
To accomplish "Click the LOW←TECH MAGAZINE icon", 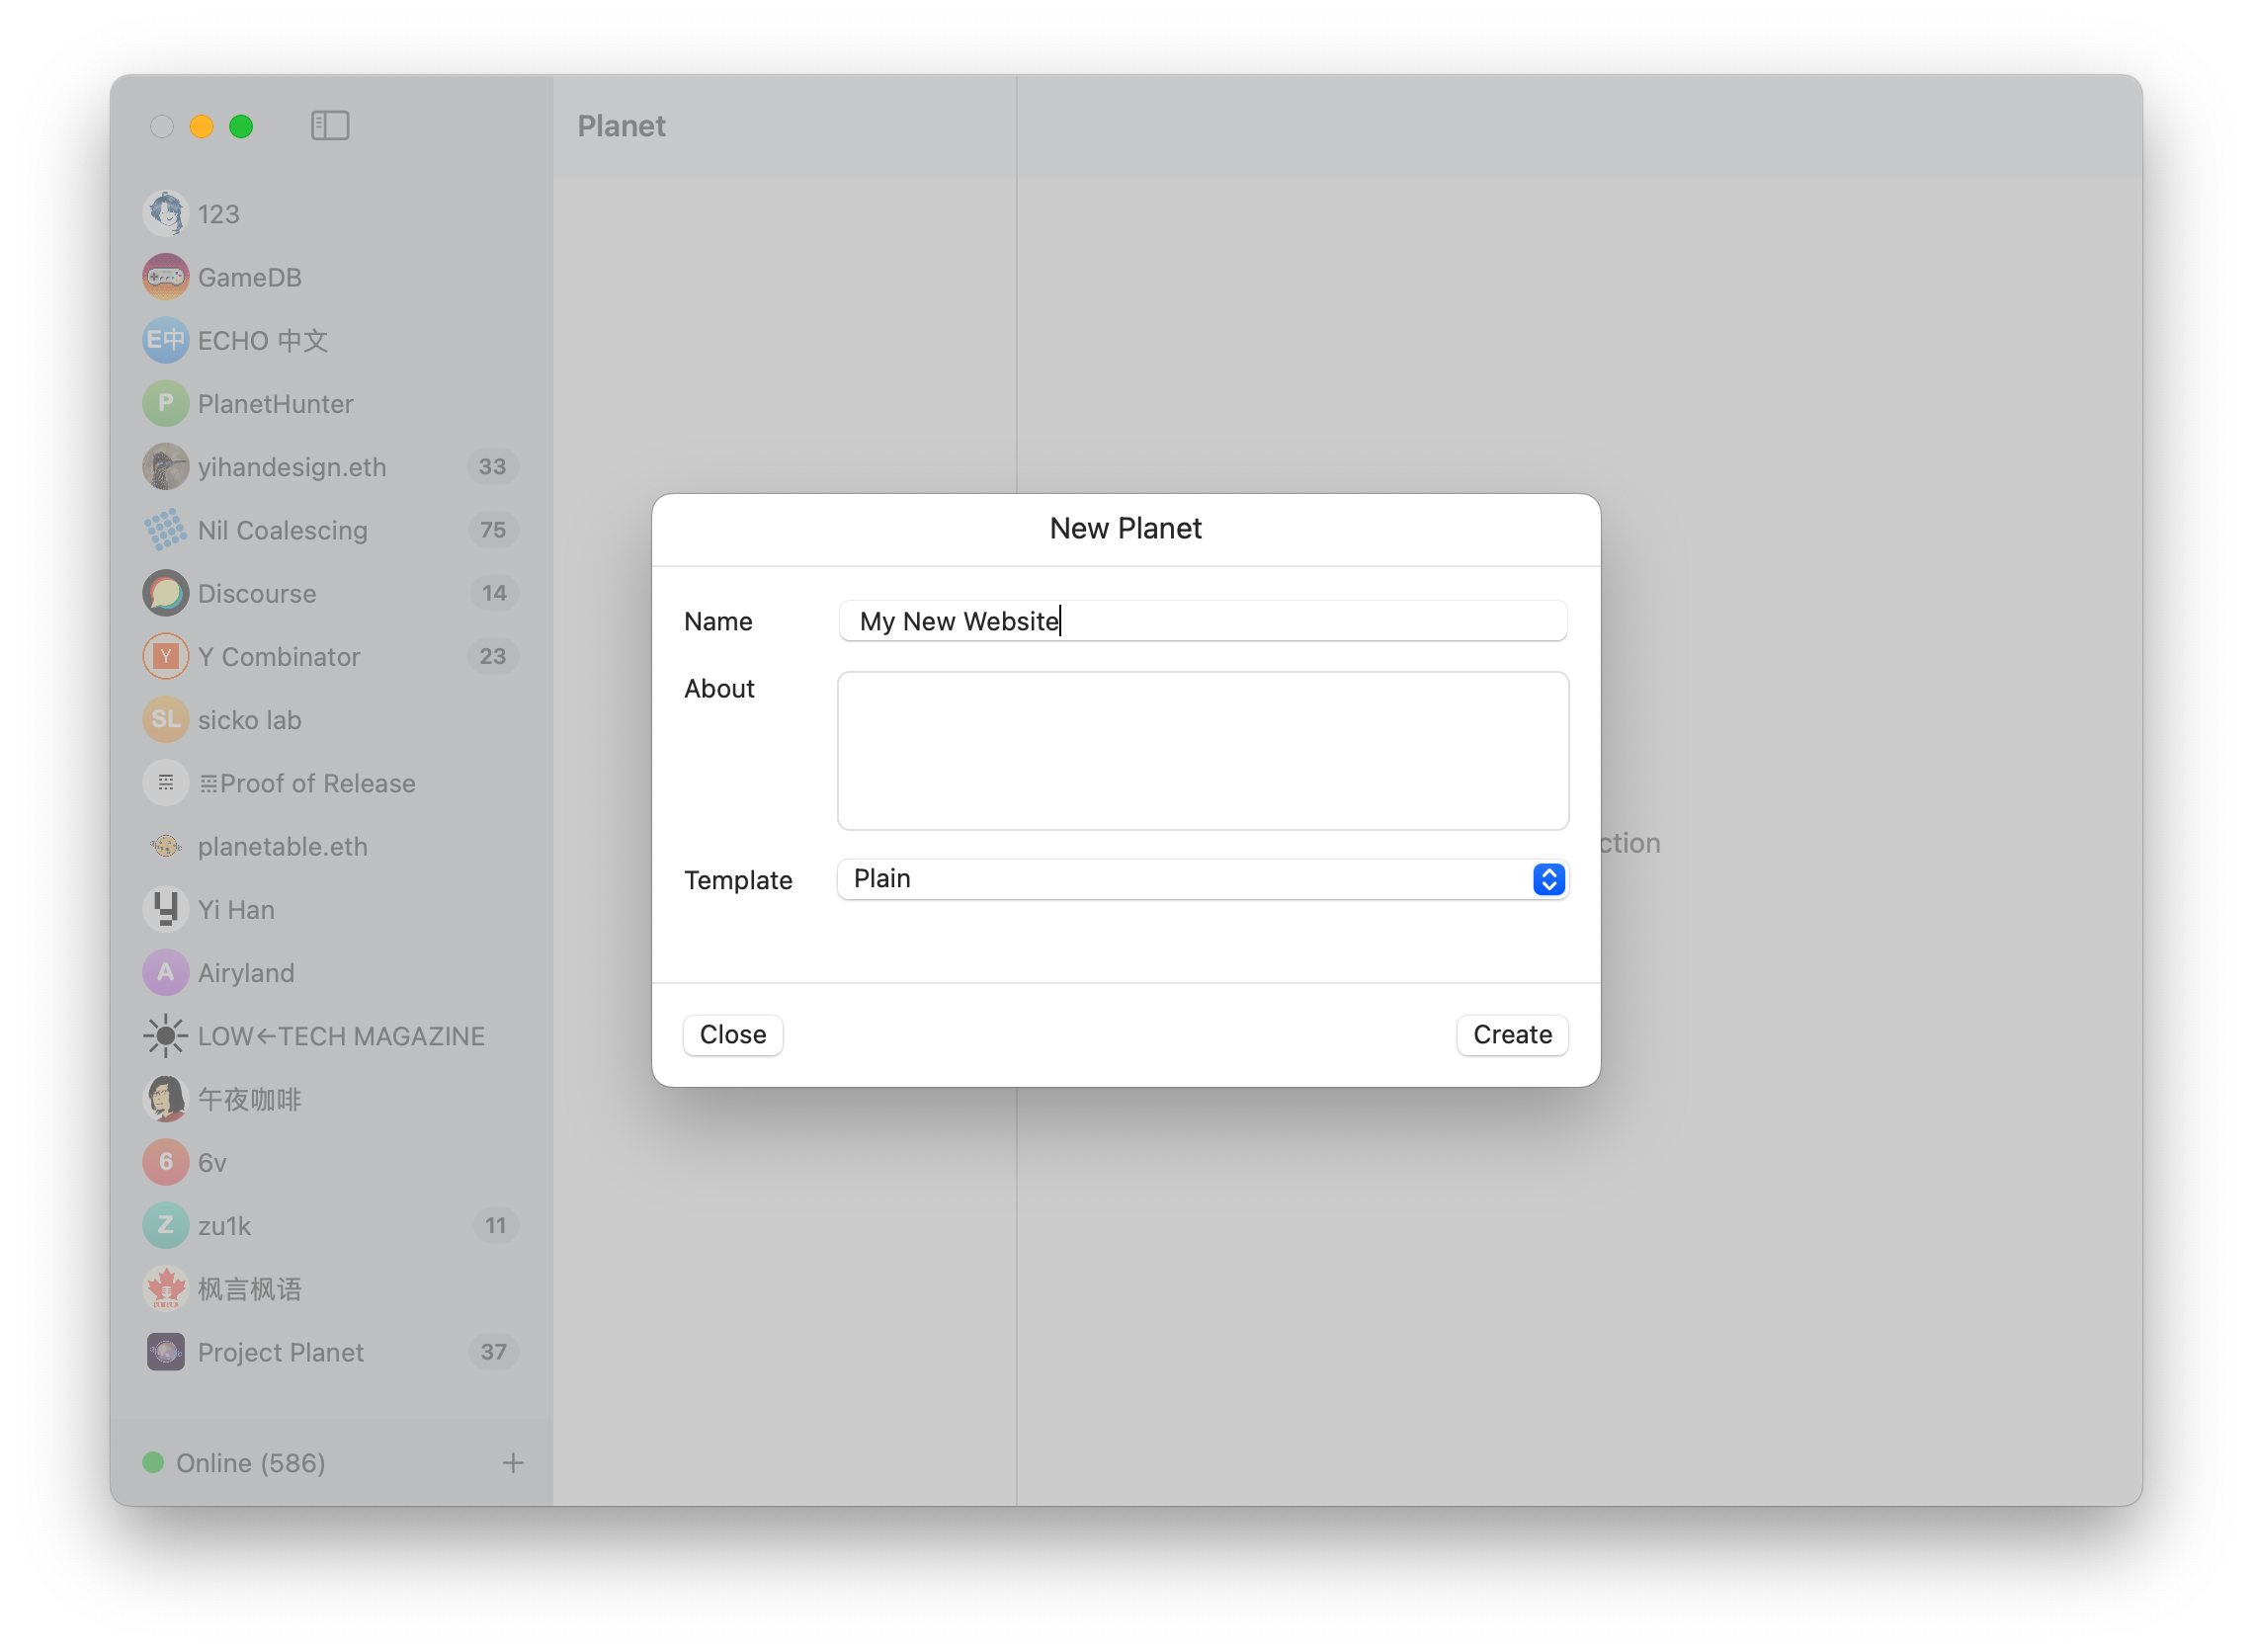I will pyautogui.click(x=166, y=1036).
